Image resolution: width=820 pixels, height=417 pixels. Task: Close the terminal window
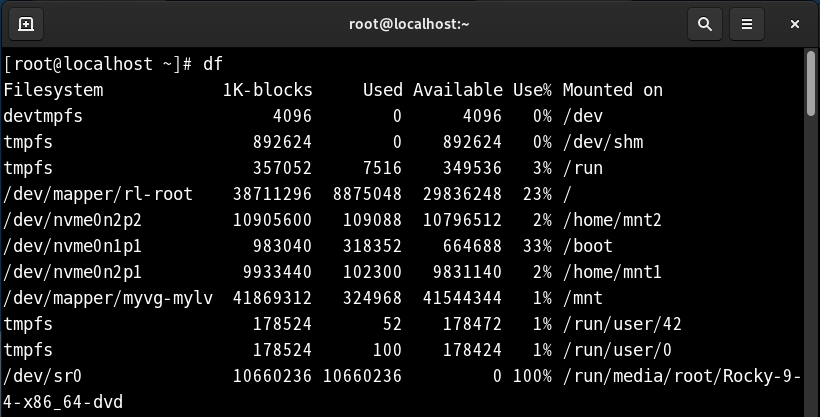click(795, 24)
